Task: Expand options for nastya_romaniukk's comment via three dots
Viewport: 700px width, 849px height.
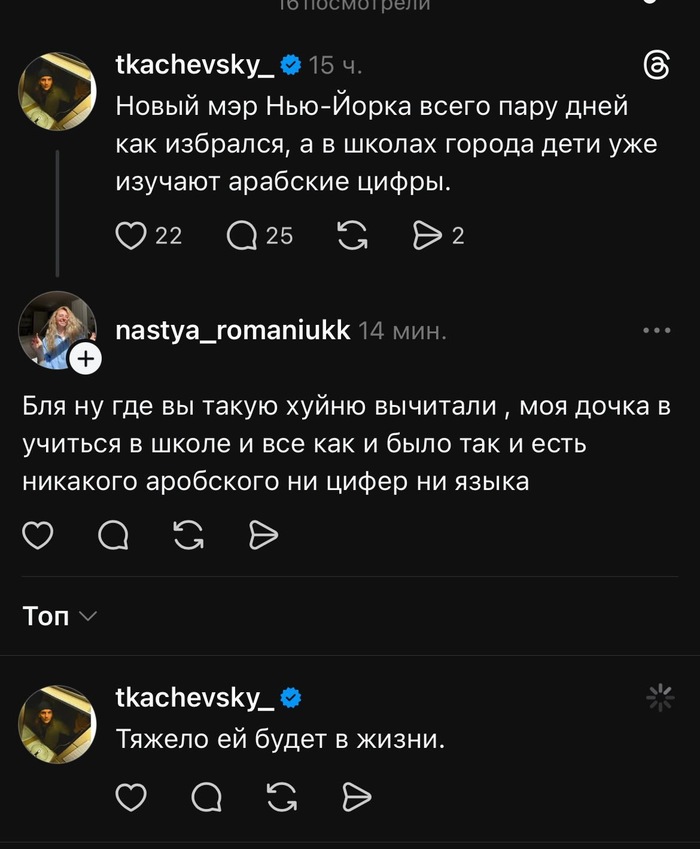Action: 658,328
